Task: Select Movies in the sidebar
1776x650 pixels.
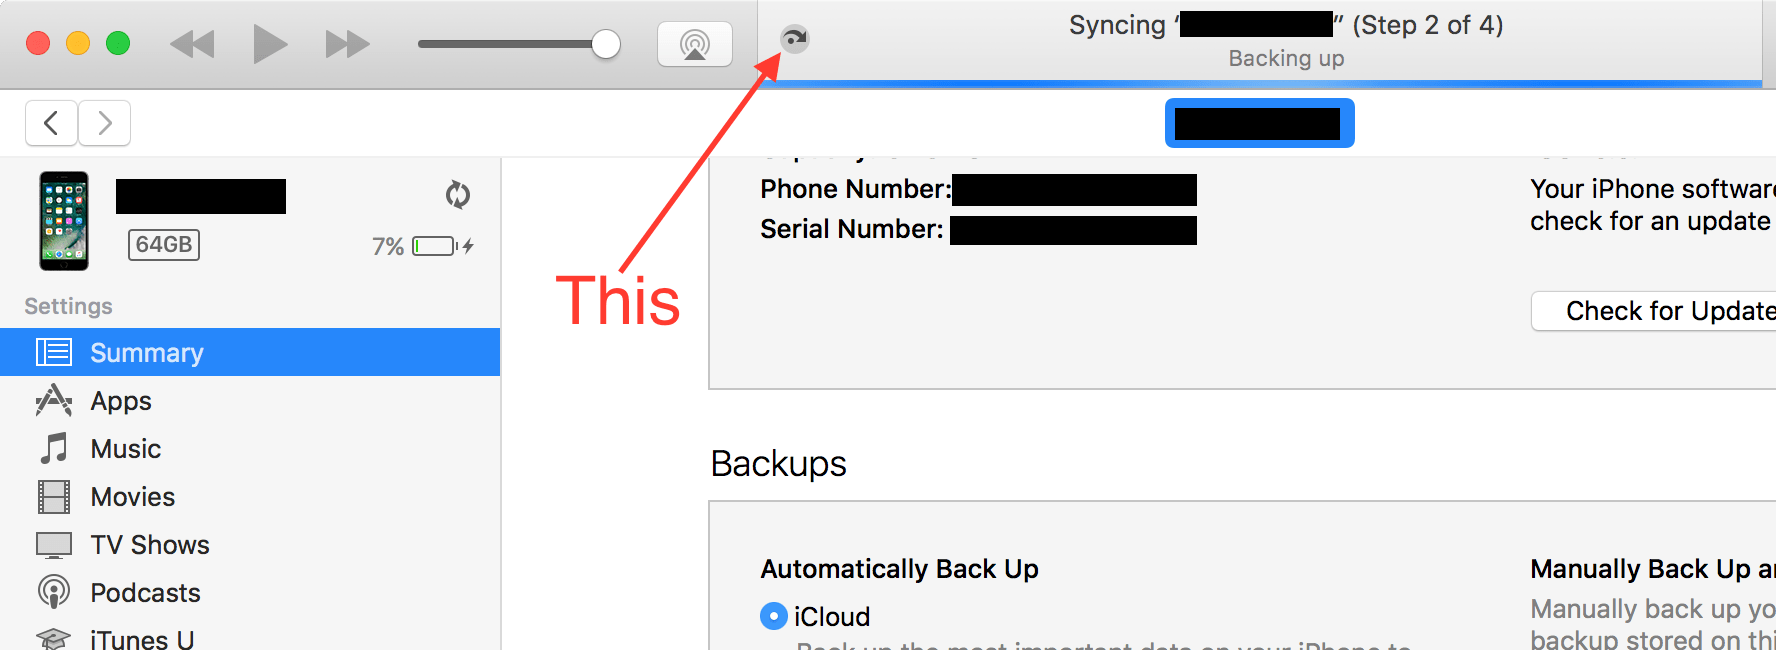Action: [x=132, y=497]
